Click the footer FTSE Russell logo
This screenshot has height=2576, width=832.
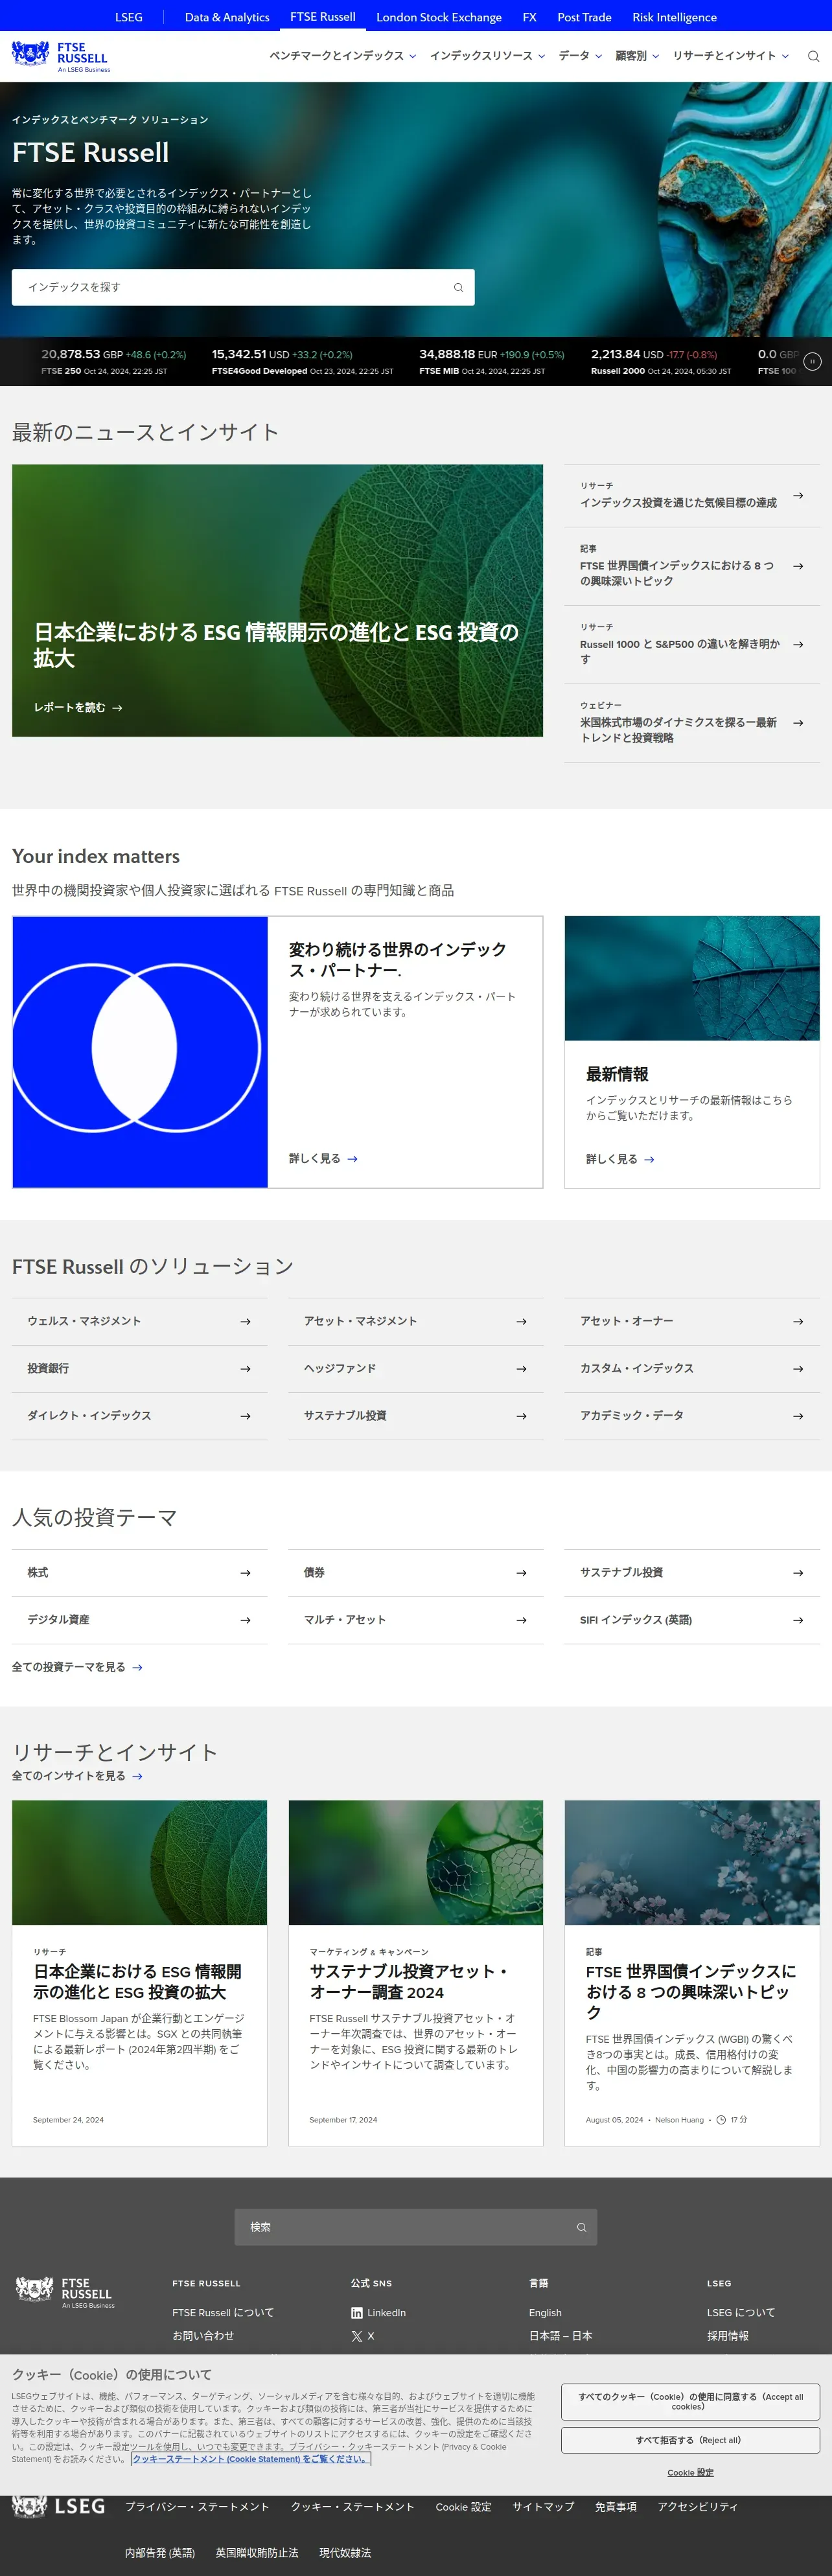tap(65, 2292)
